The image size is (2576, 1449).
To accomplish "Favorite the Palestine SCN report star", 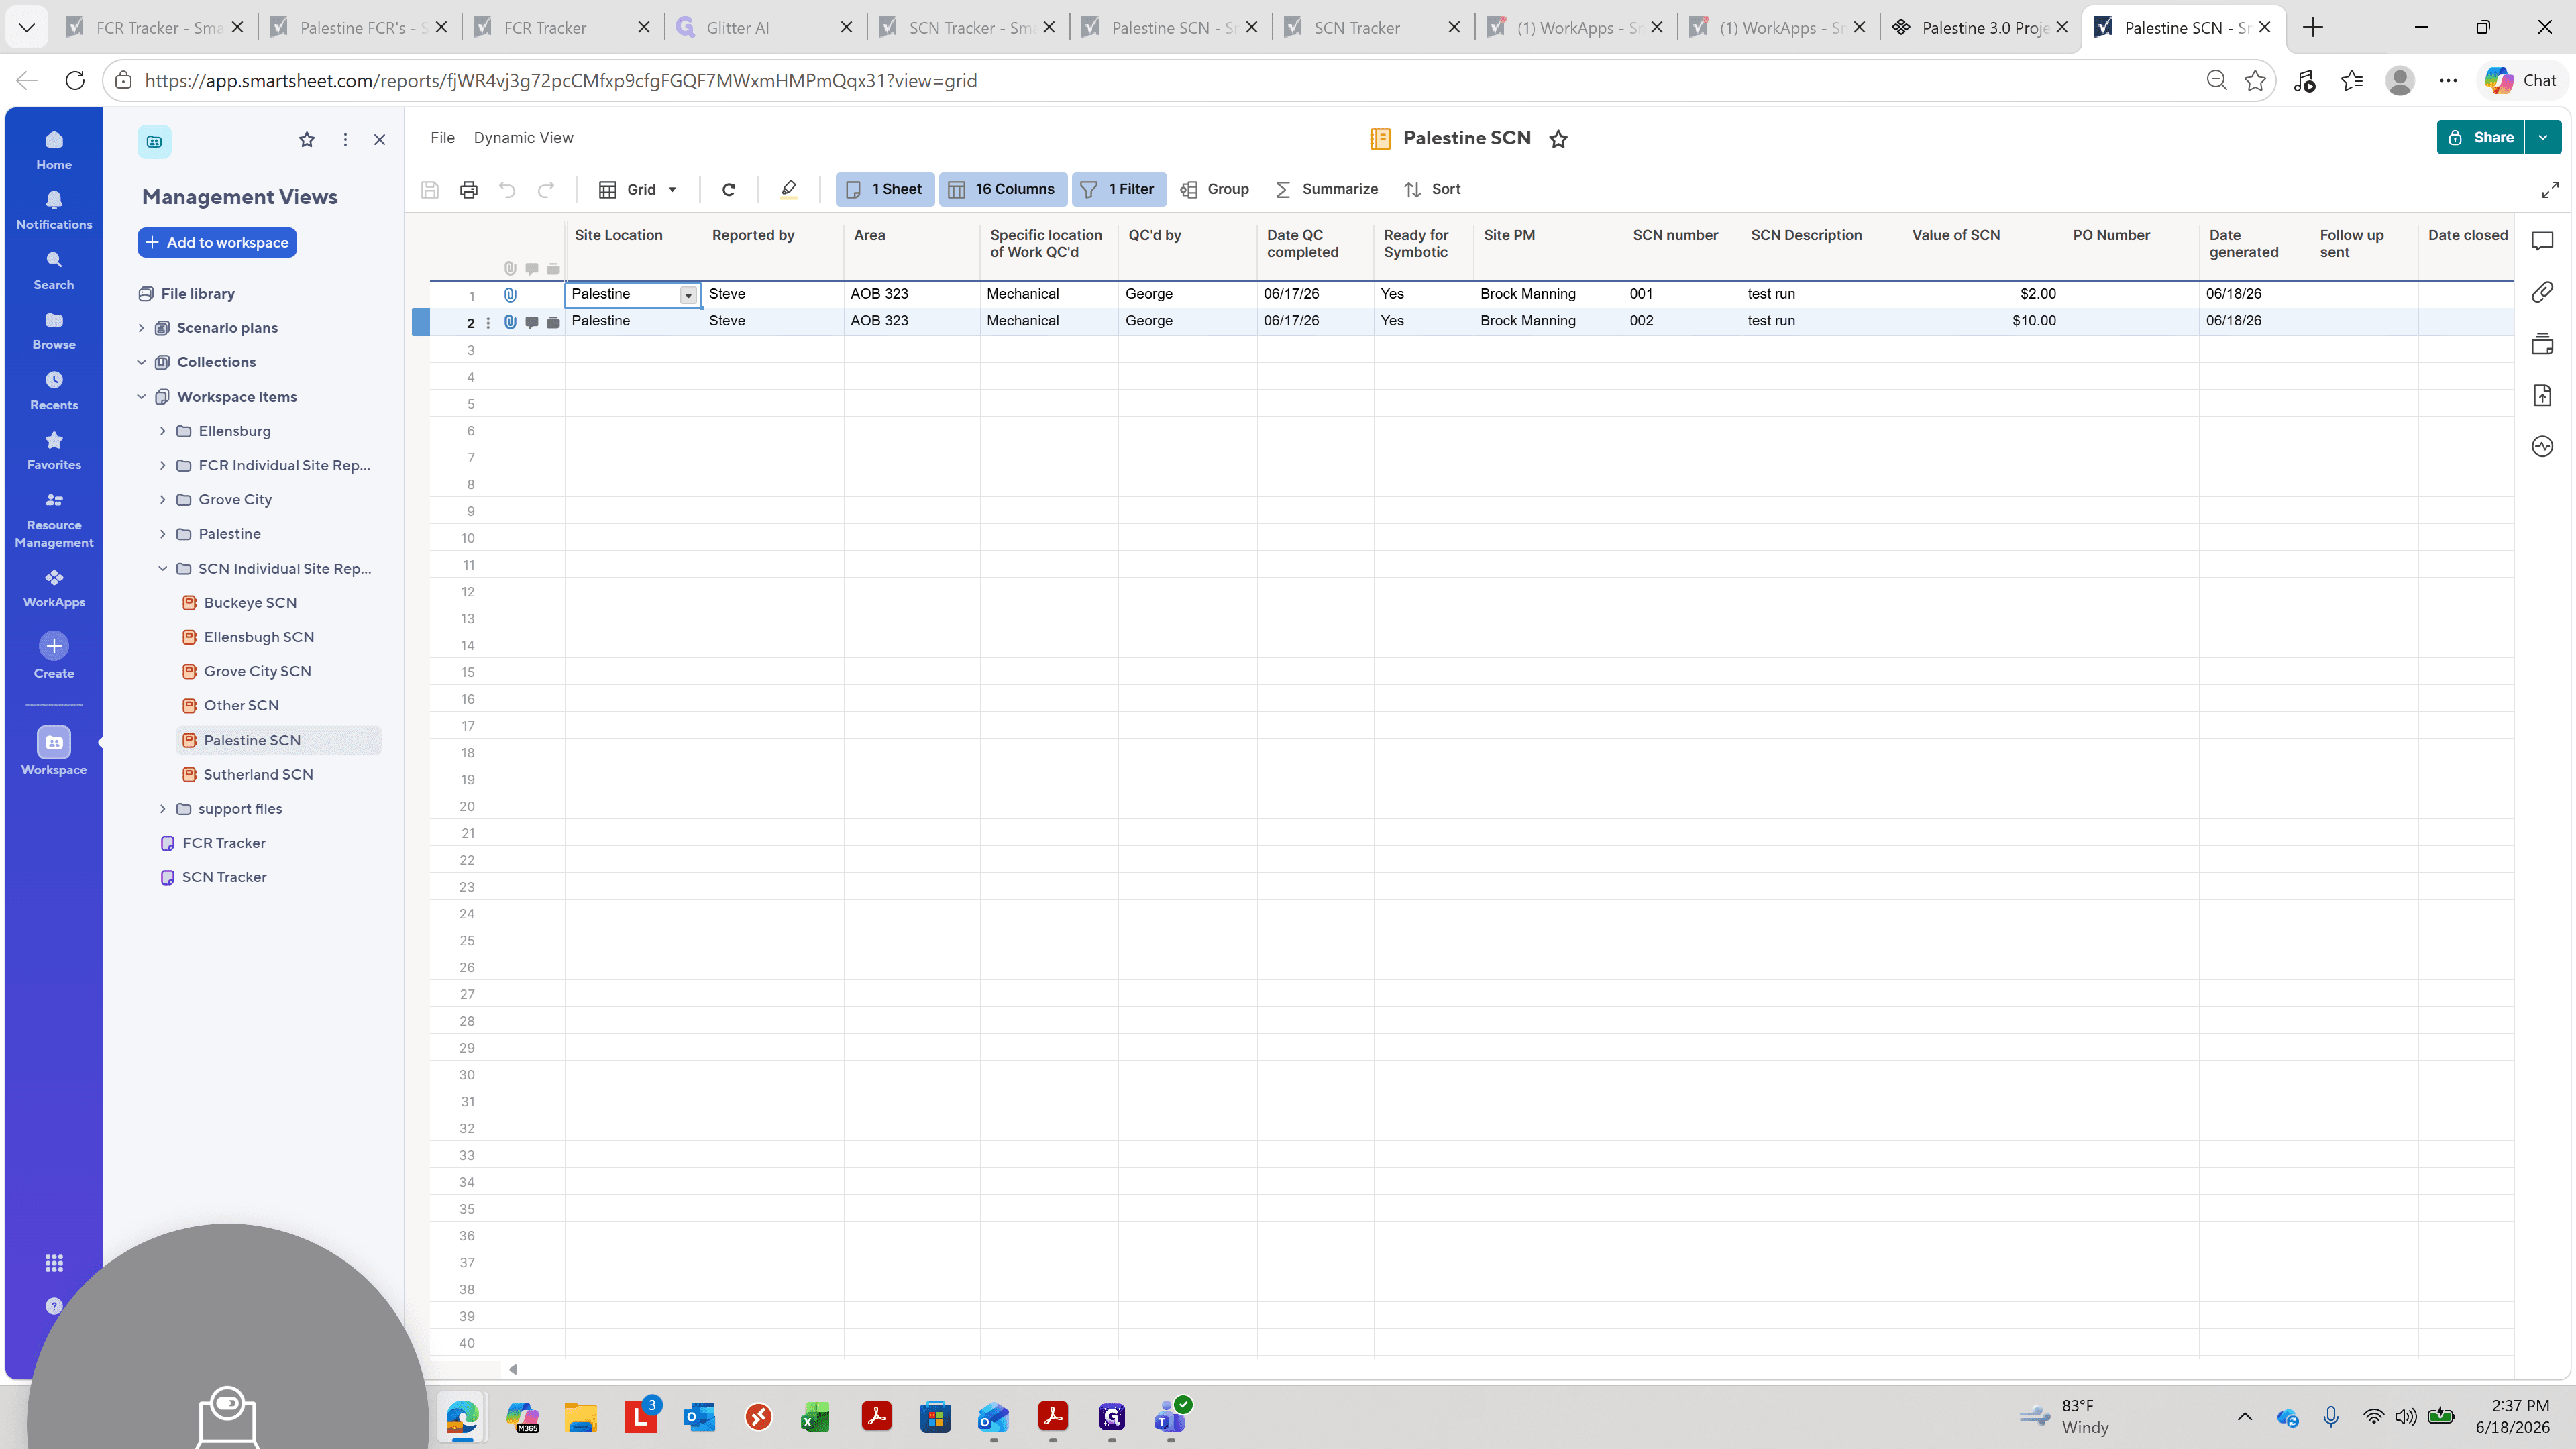I will (1558, 139).
